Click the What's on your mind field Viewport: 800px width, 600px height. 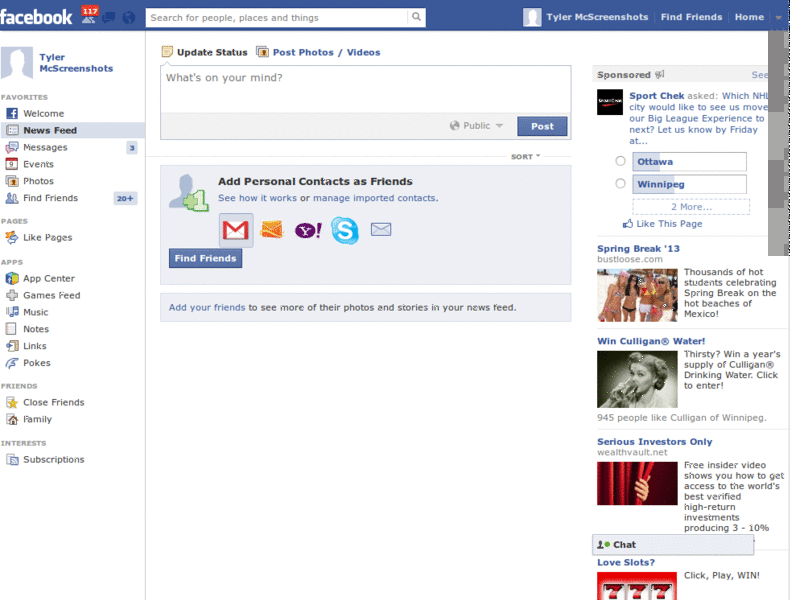365,89
